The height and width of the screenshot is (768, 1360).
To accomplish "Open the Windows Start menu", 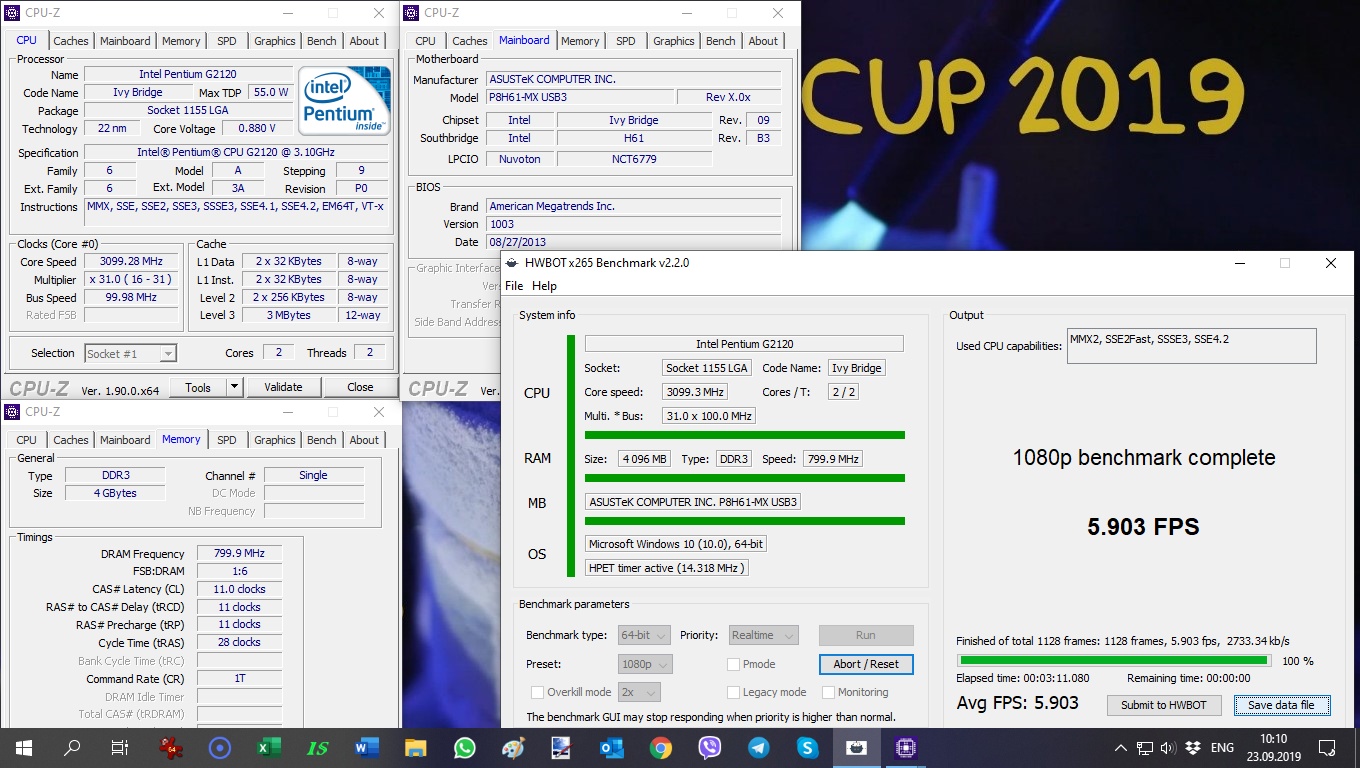I will click(x=24, y=747).
